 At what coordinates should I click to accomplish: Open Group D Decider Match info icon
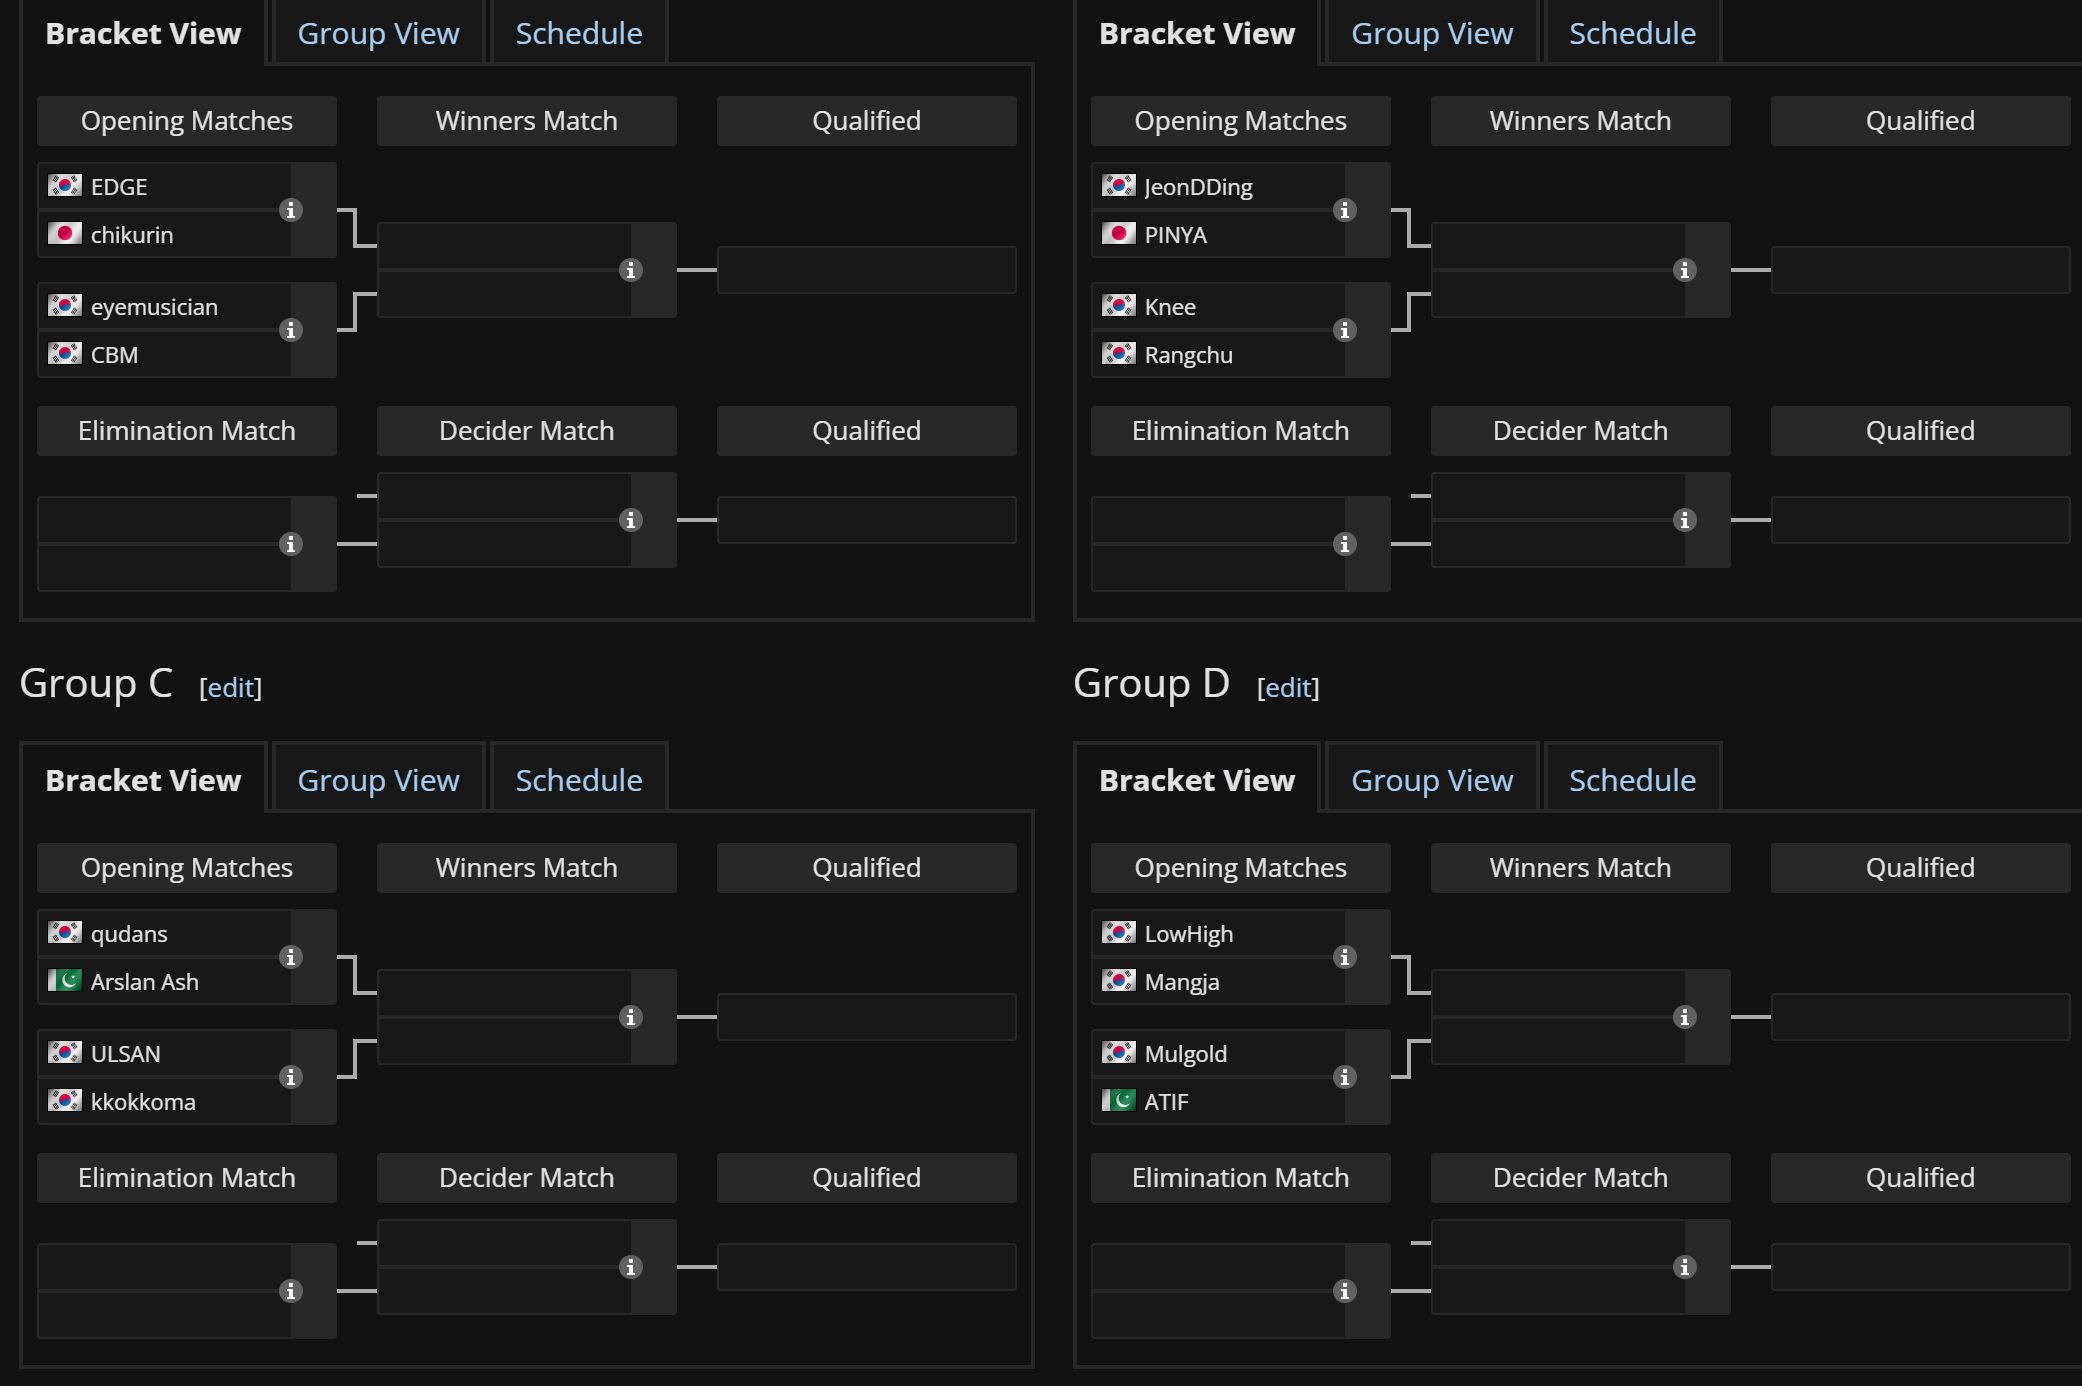(x=1685, y=1267)
